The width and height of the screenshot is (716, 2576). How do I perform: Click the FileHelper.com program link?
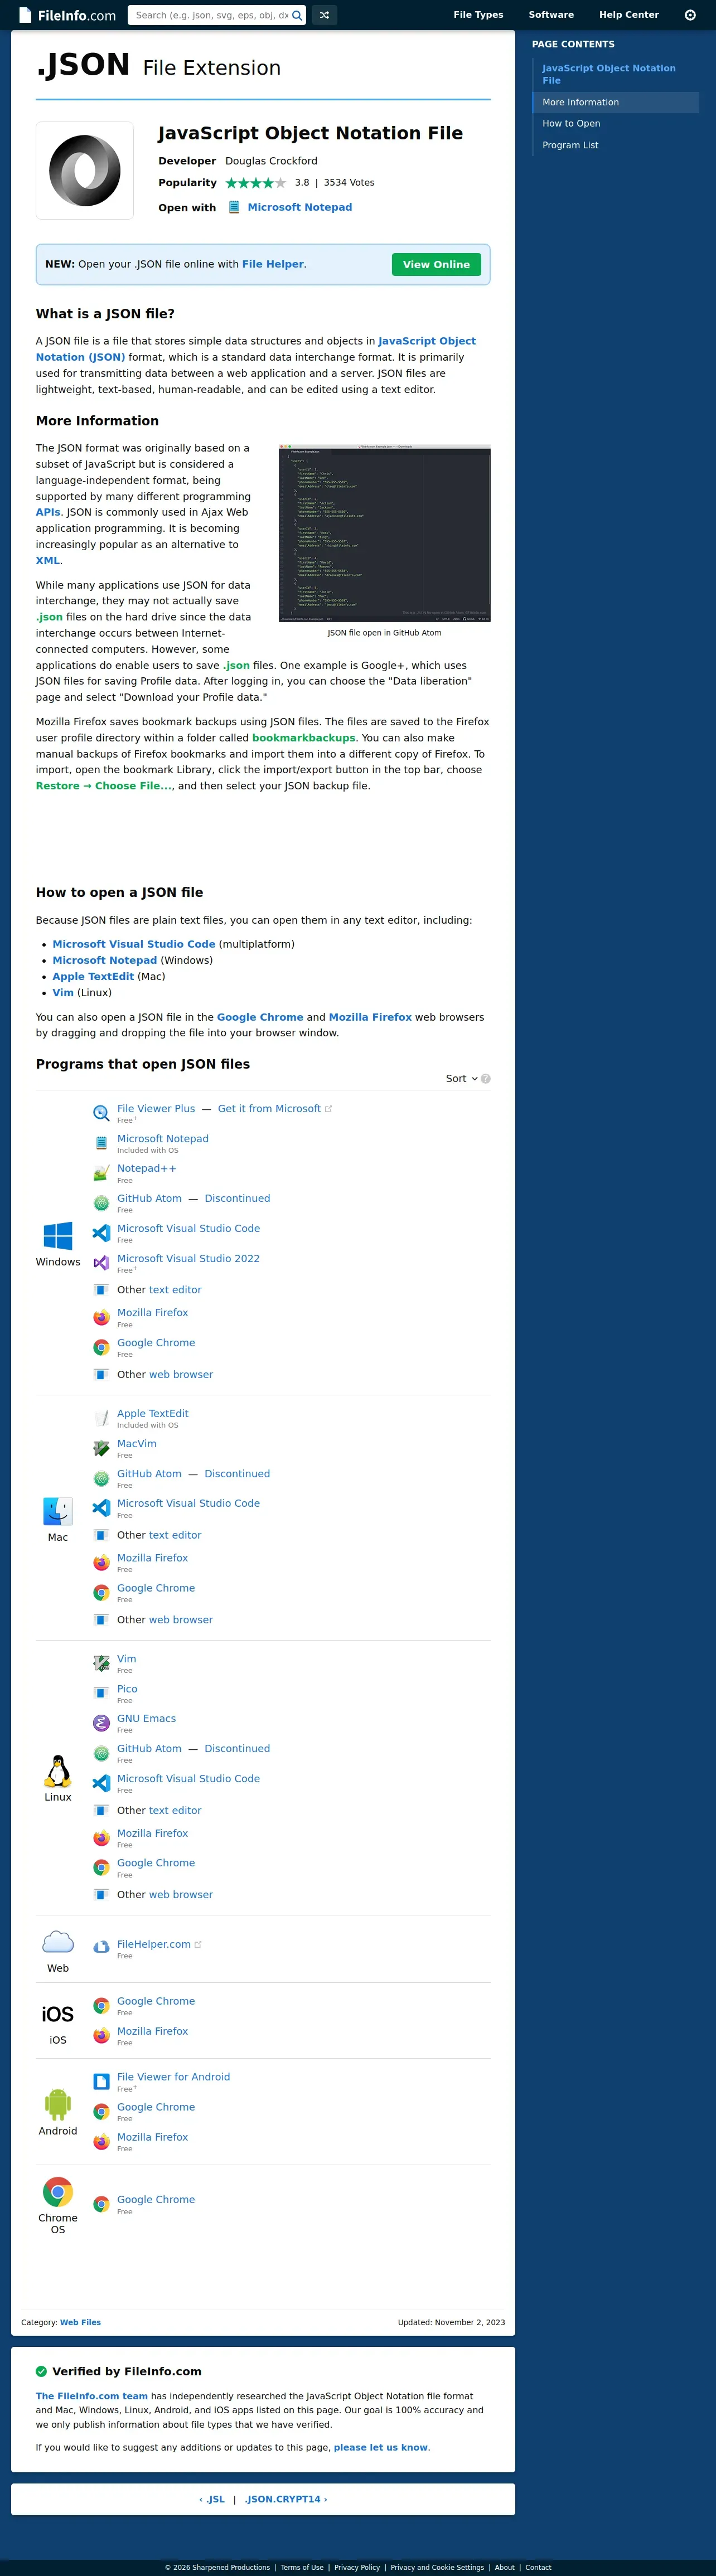tap(154, 1944)
